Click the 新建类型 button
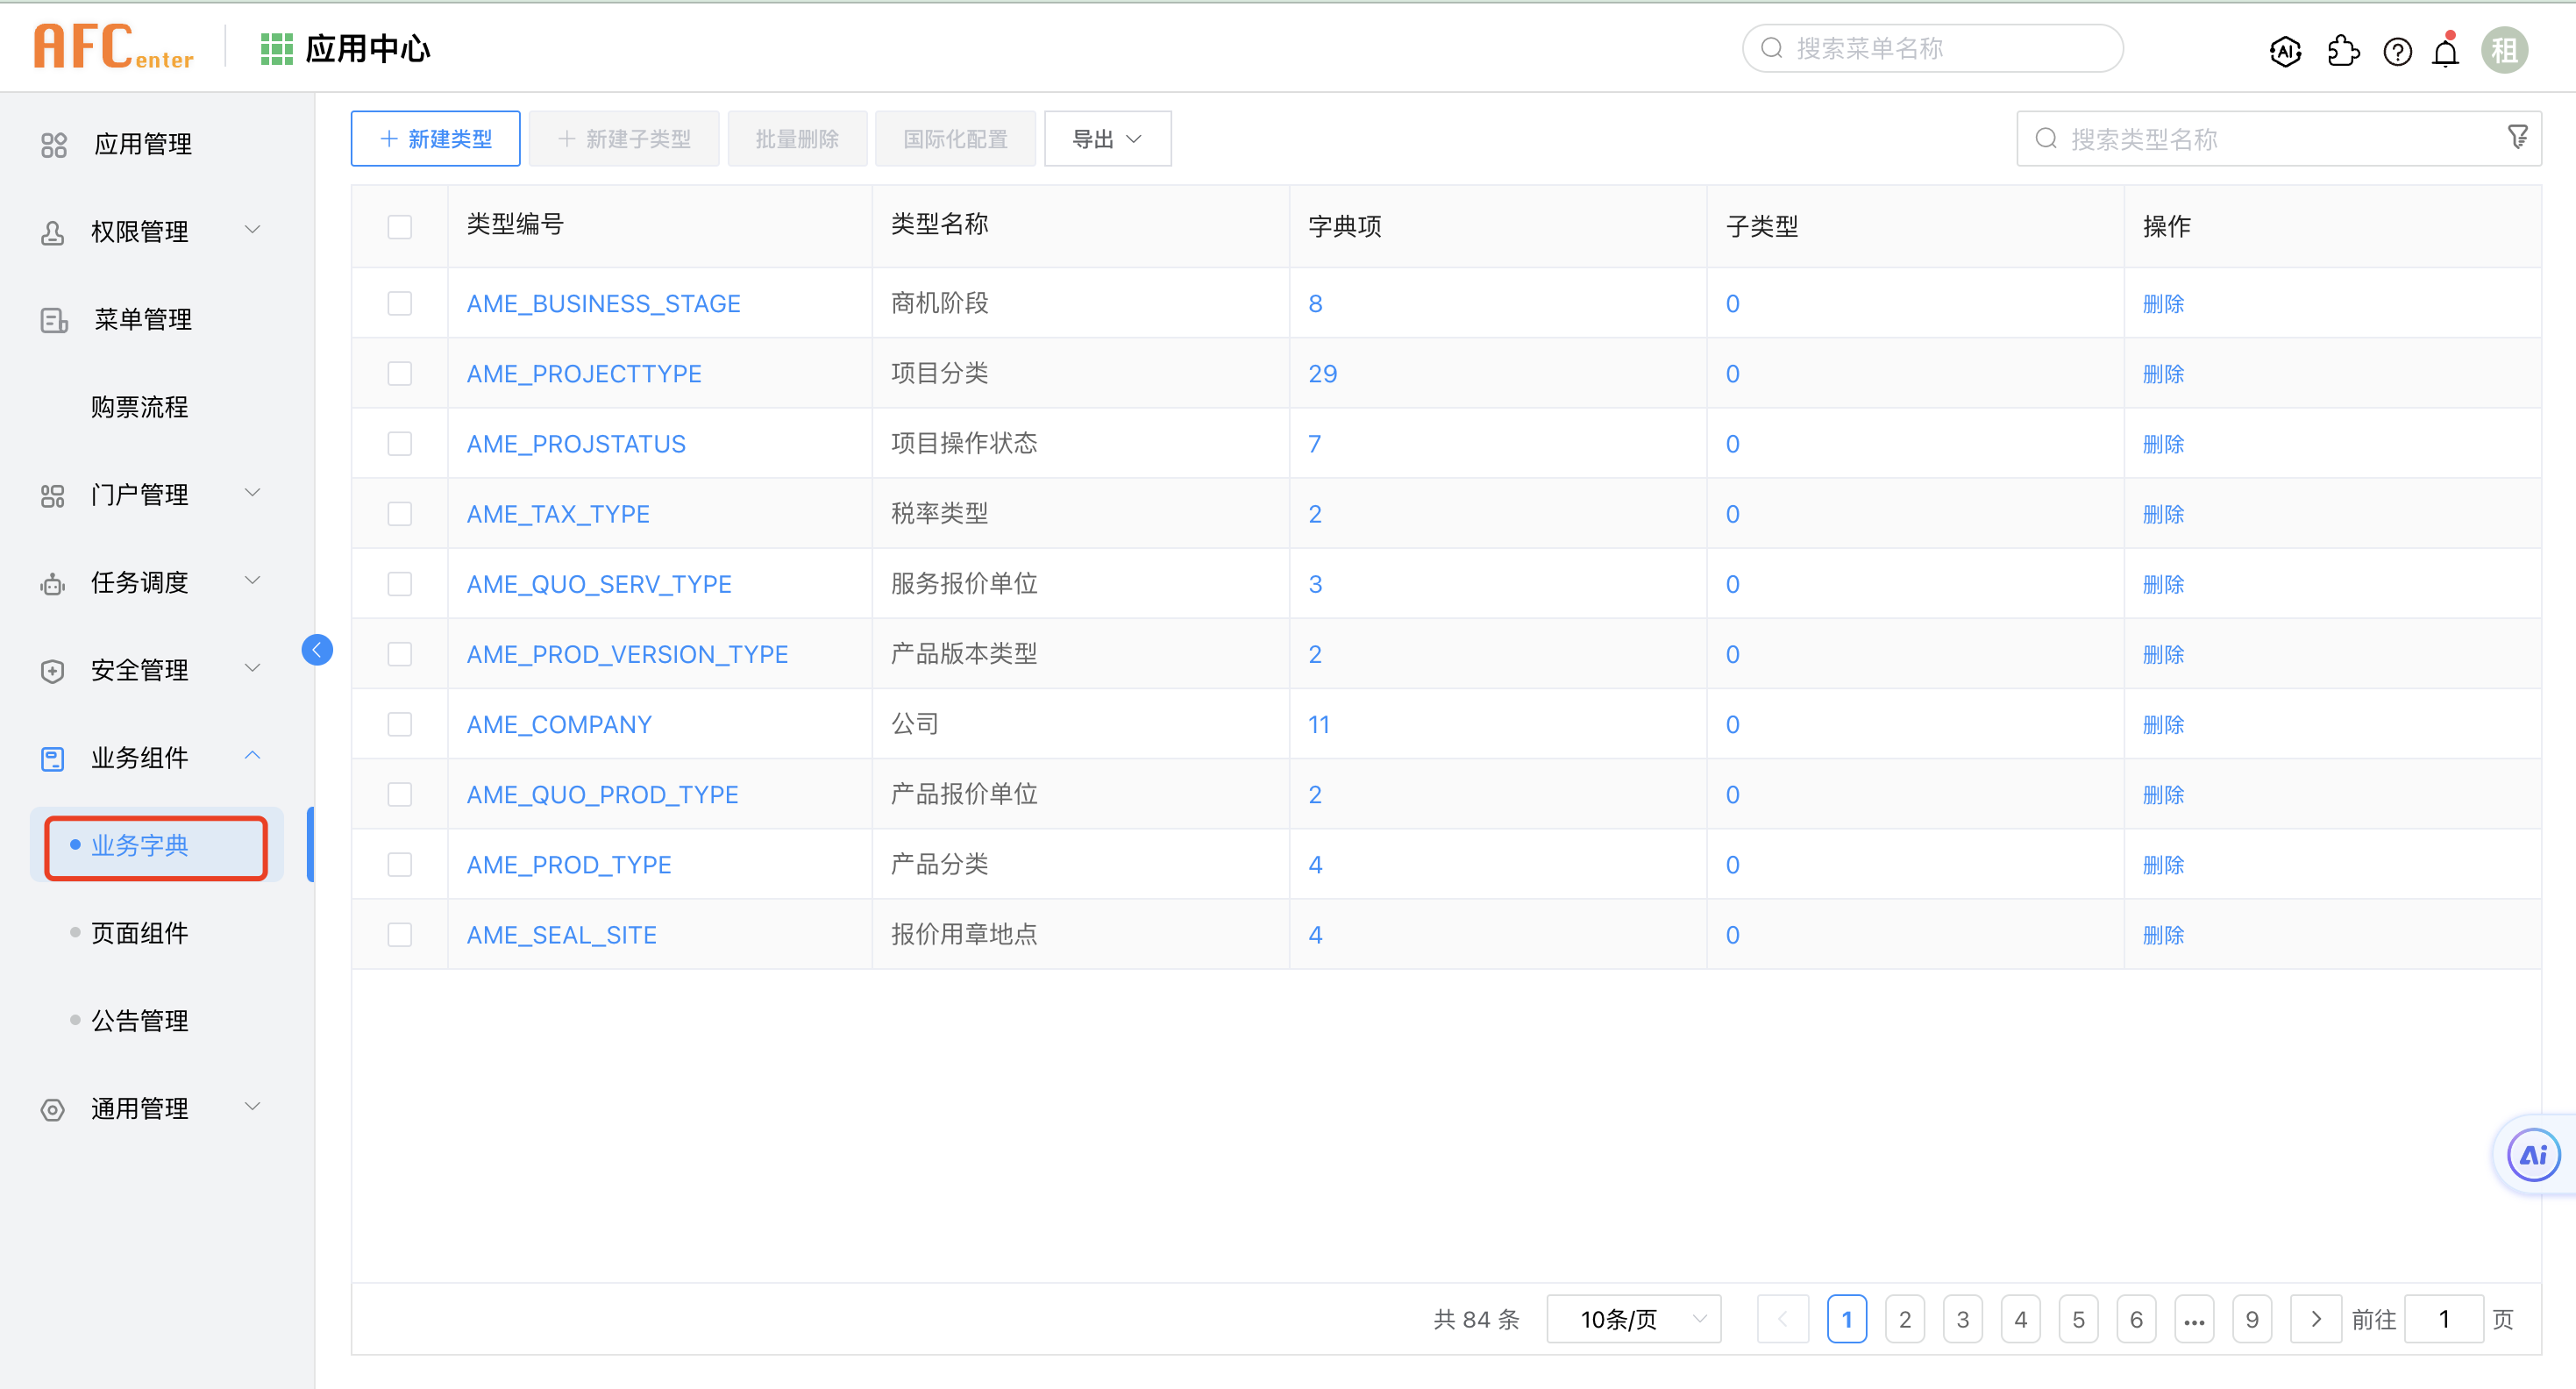This screenshot has width=2576, height=1389. (x=435, y=139)
